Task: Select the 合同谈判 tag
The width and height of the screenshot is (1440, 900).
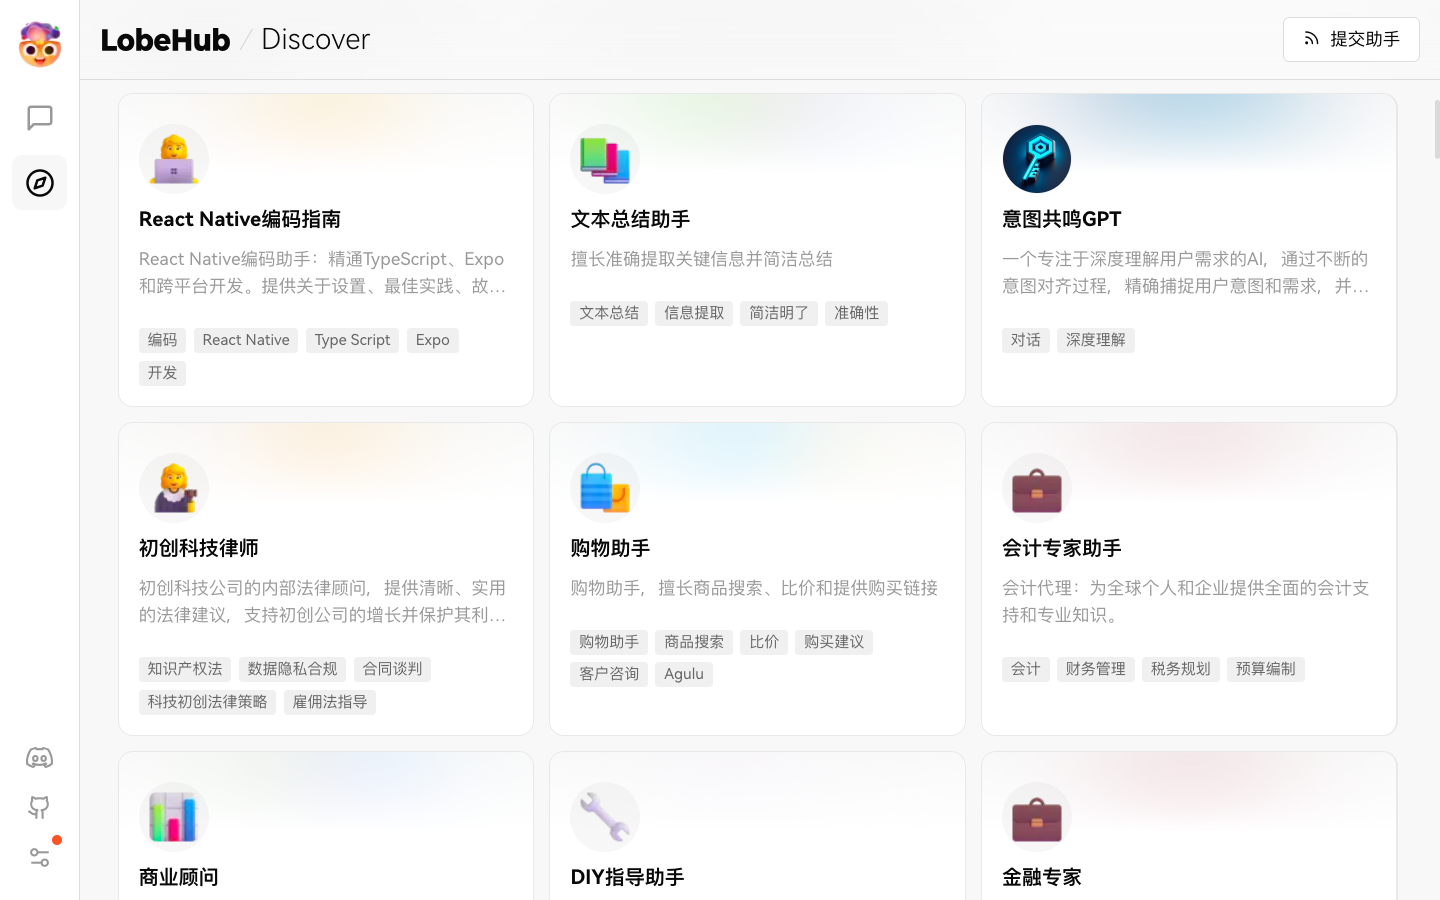Action: coord(392,669)
